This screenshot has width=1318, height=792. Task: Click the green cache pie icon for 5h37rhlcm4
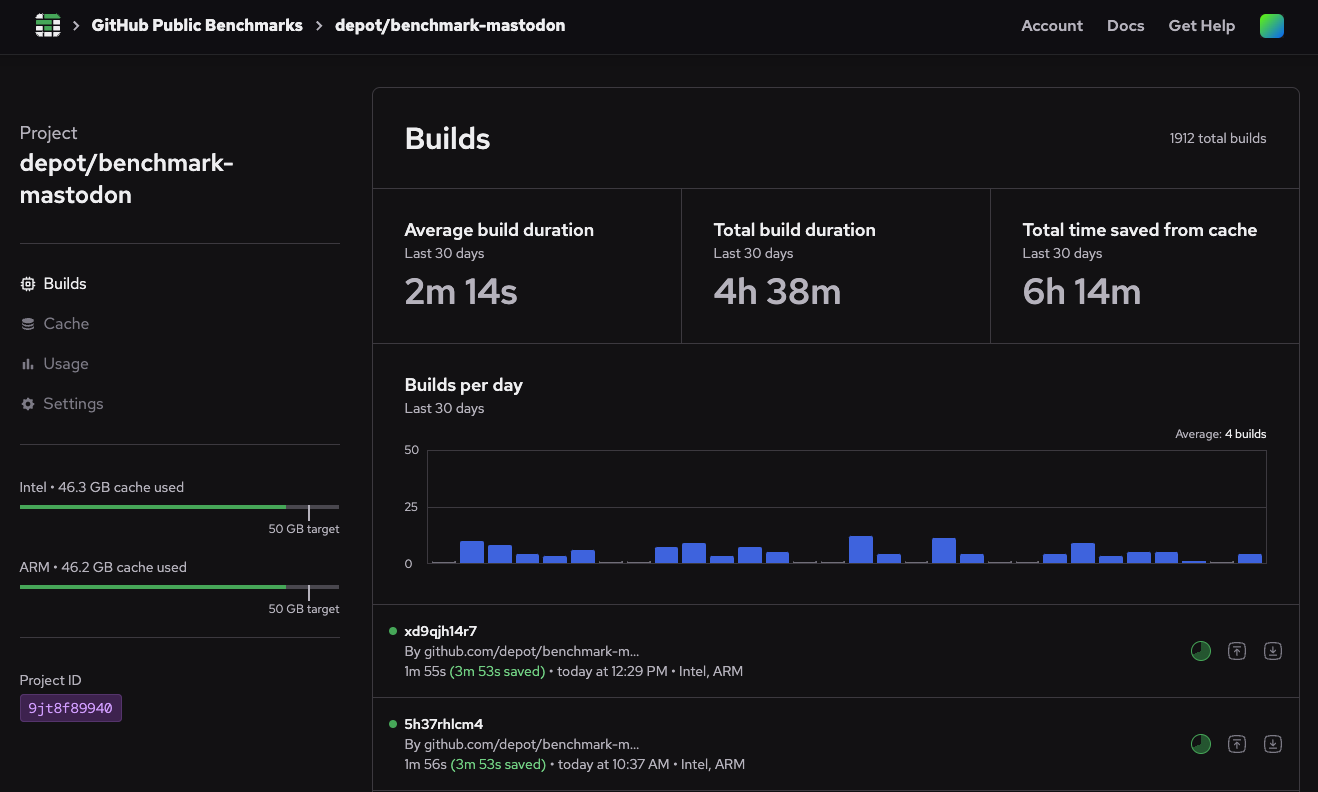pos(1200,744)
